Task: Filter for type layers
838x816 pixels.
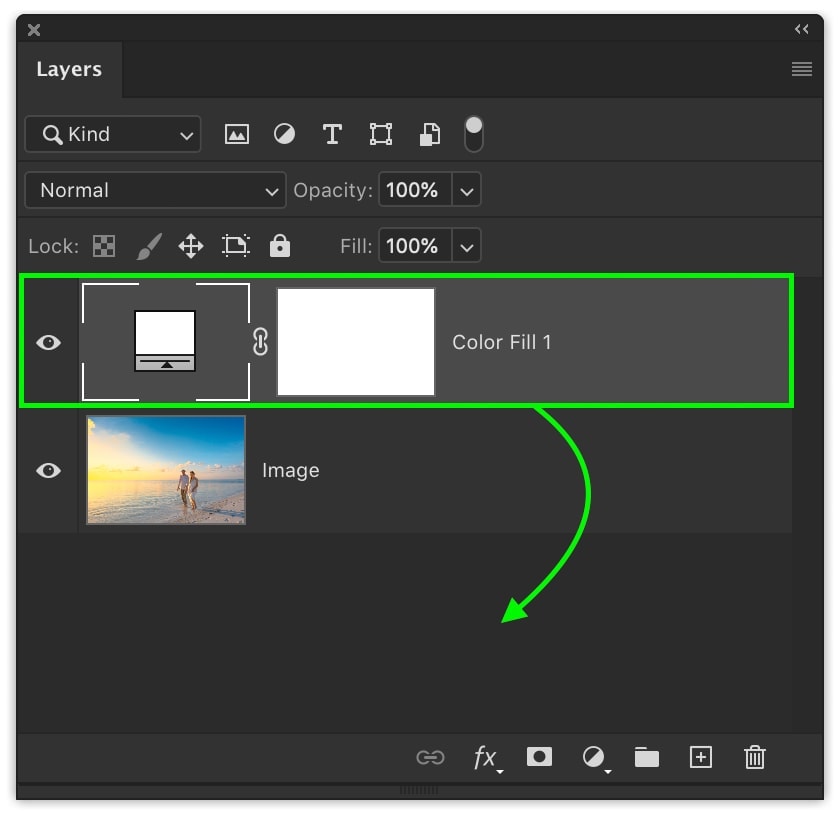Action: click(332, 134)
